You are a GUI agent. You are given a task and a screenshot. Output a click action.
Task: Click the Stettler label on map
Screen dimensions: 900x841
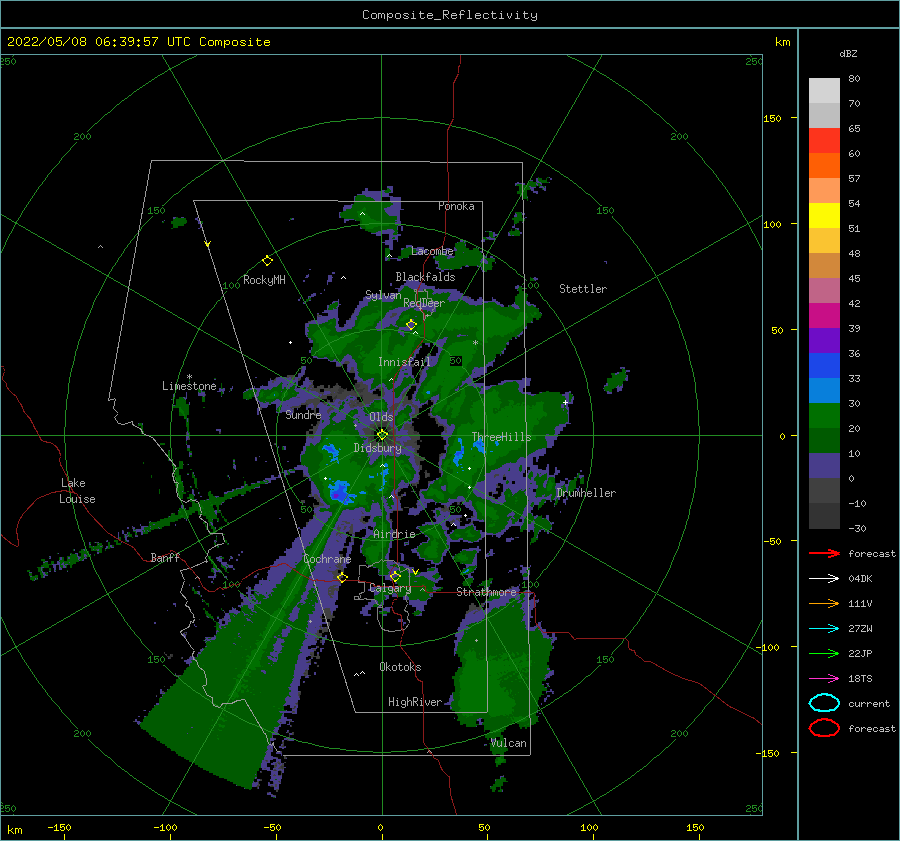point(583,289)
